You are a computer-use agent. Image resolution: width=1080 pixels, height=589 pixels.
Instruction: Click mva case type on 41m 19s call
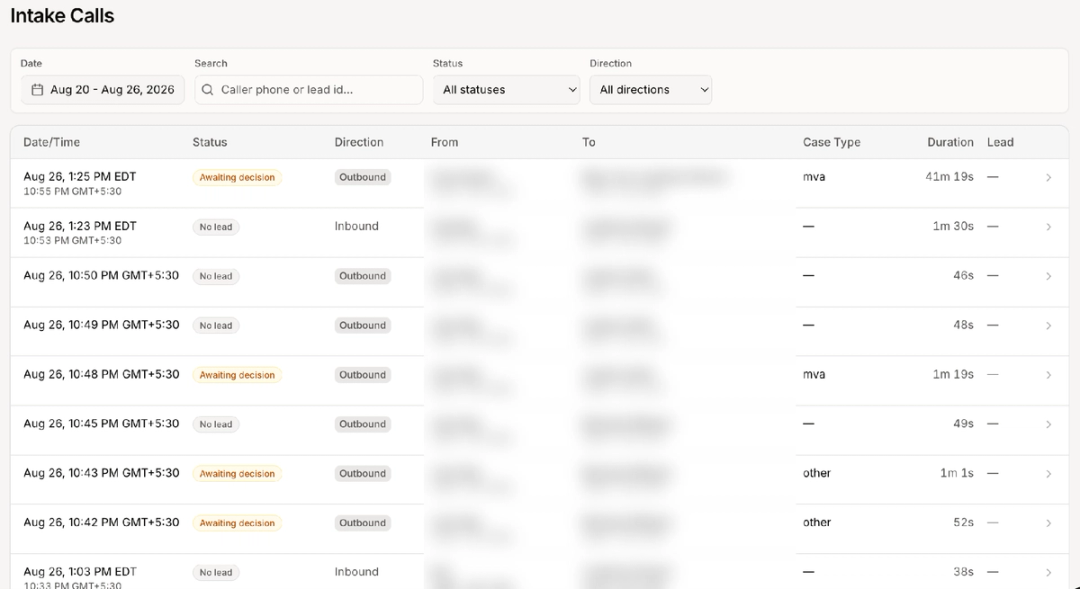(x=814, y=177)
